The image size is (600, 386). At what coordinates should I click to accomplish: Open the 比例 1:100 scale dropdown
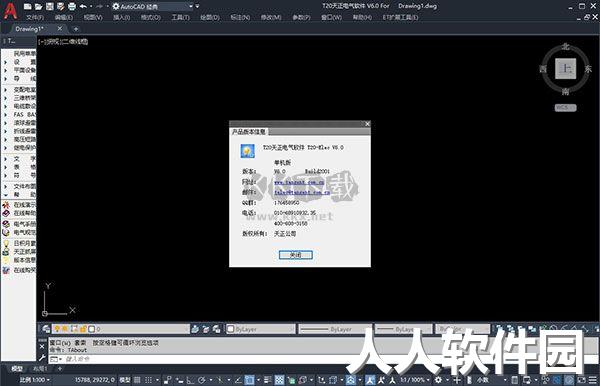(x=34, y=380)
